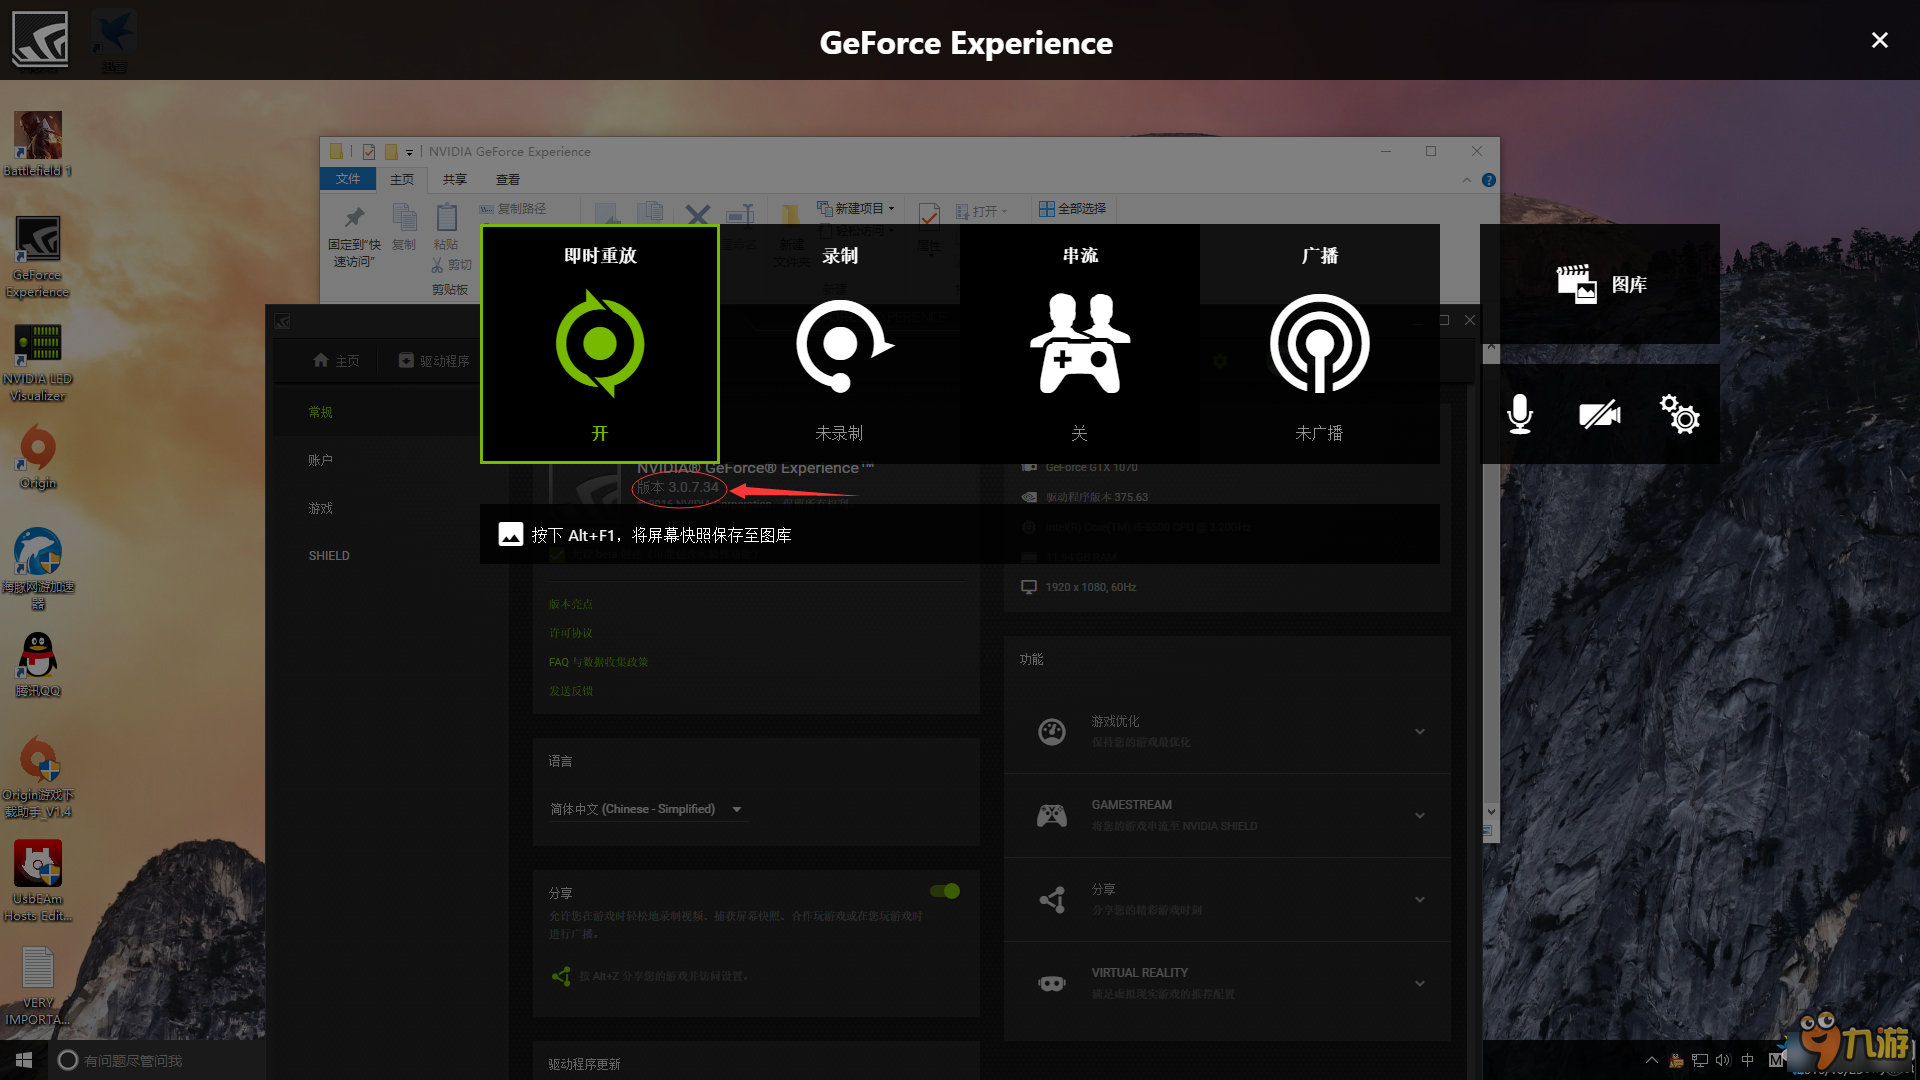Expand the 游戏优化 feature row

click(x=1227, y=731)
